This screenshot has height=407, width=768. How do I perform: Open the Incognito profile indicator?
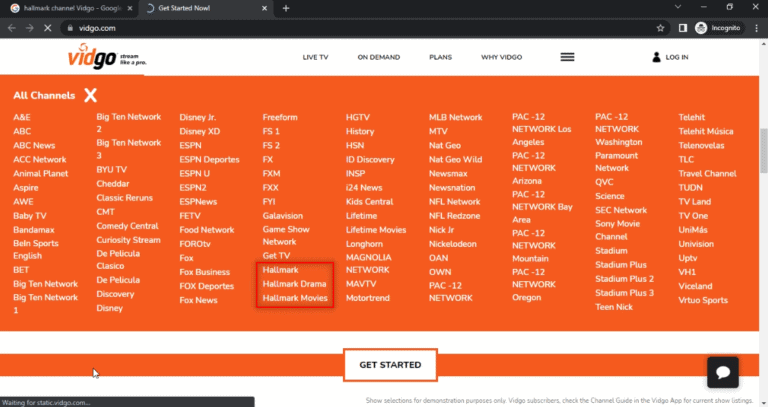click(718, 28)
